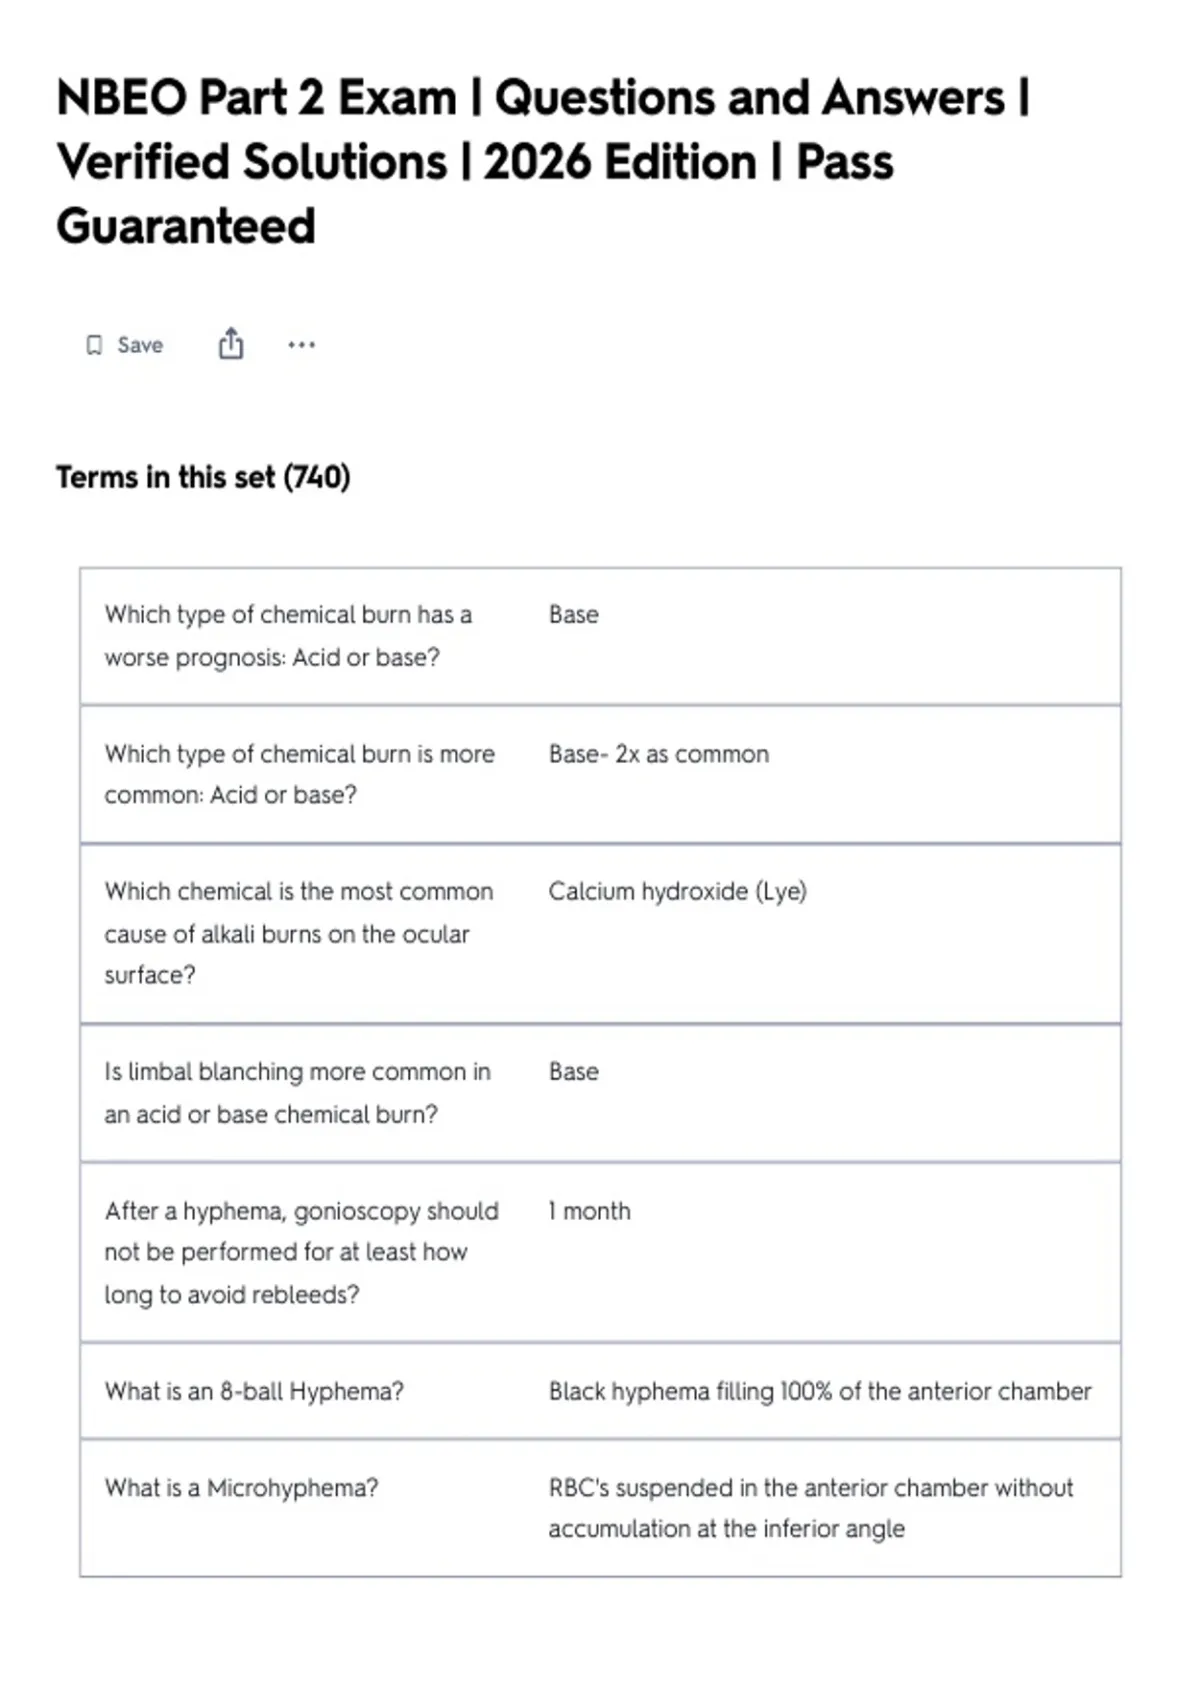Click the 'Base' answer for limbal blanching
The height and width of the screenshot is (1700, 1200).
[x=574, y=1071]
